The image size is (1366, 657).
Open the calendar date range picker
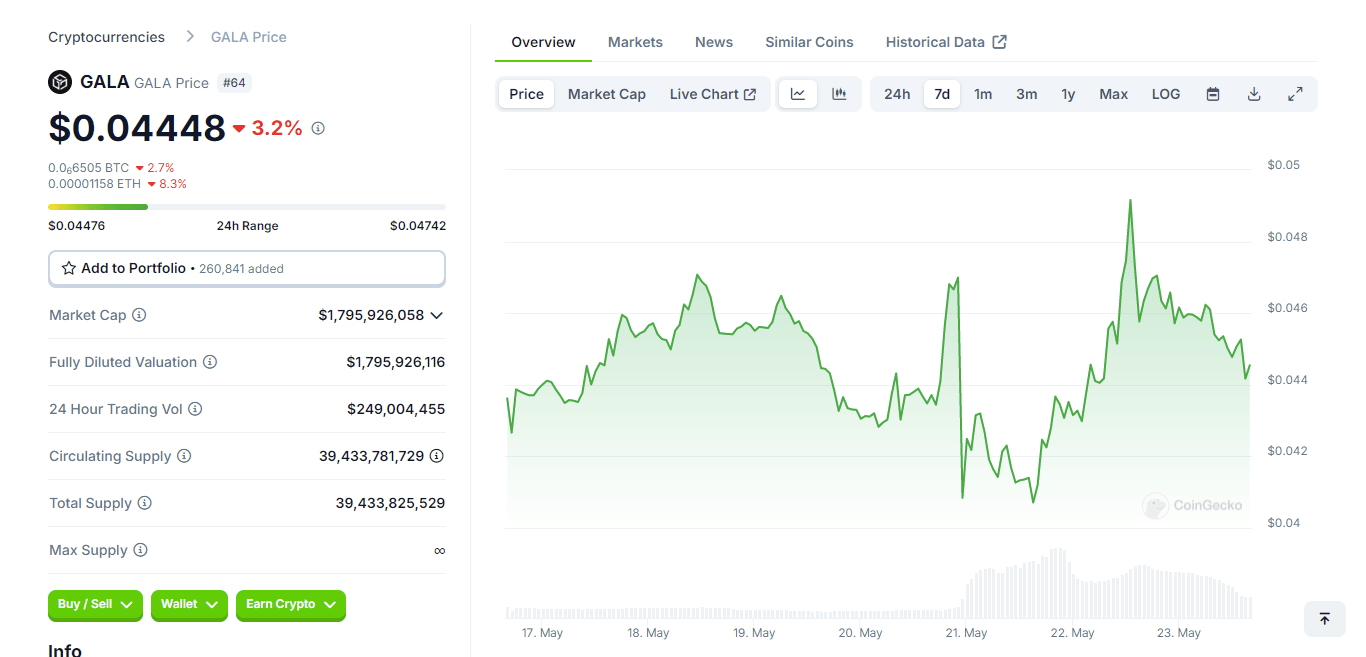coord(1213,94)
